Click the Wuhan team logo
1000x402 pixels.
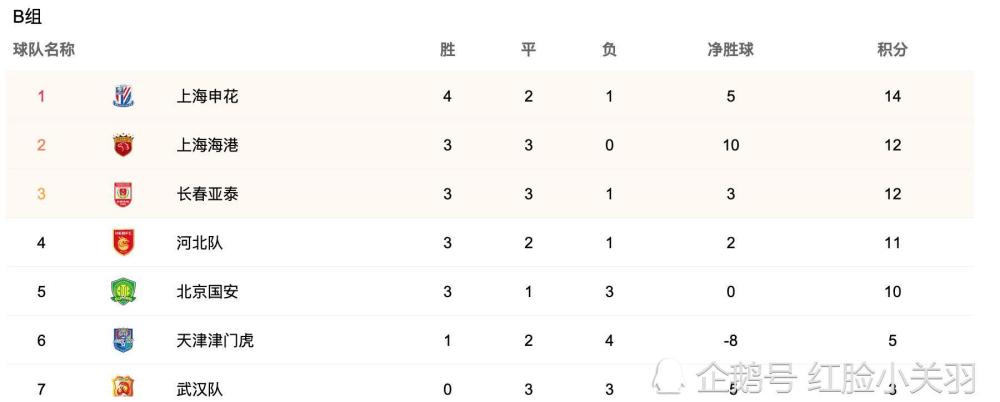click(x=123, y=387)
